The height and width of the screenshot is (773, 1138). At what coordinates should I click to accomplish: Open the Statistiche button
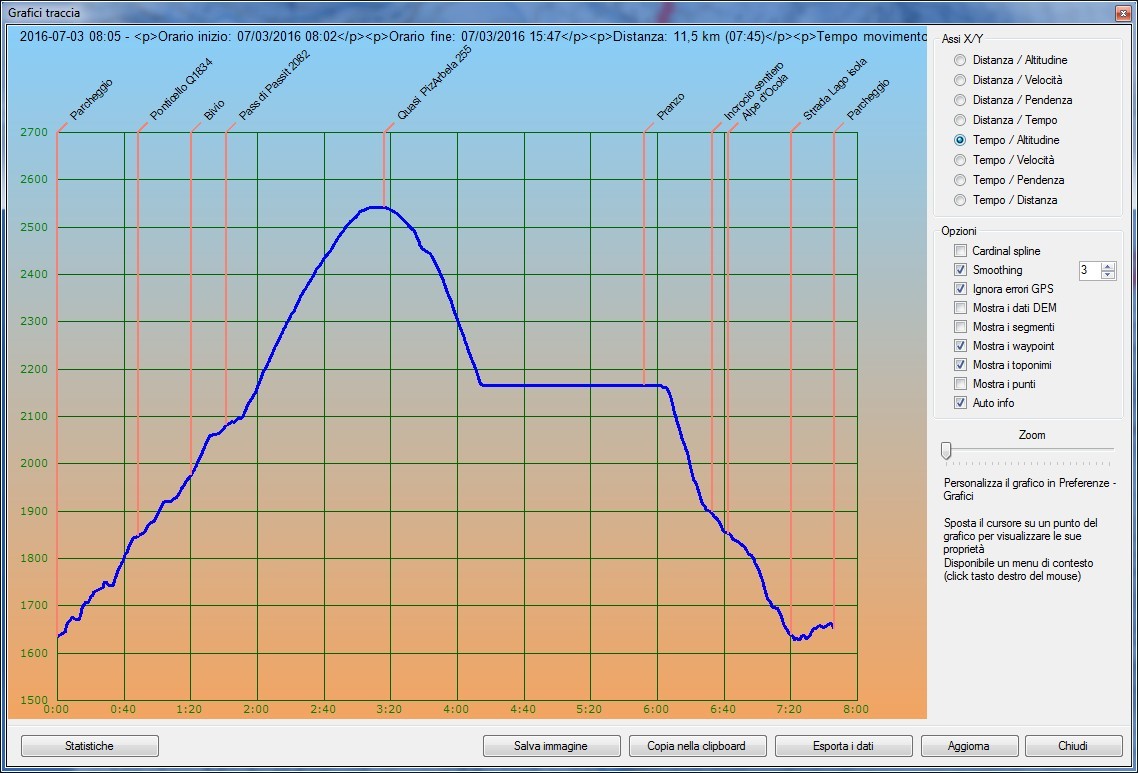90,746
